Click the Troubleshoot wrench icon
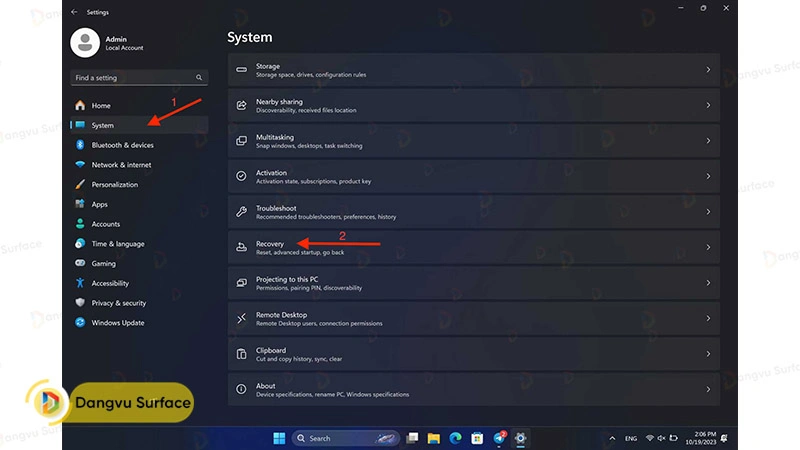Screen dimensions: 800x450 click(x=241, y=212)
